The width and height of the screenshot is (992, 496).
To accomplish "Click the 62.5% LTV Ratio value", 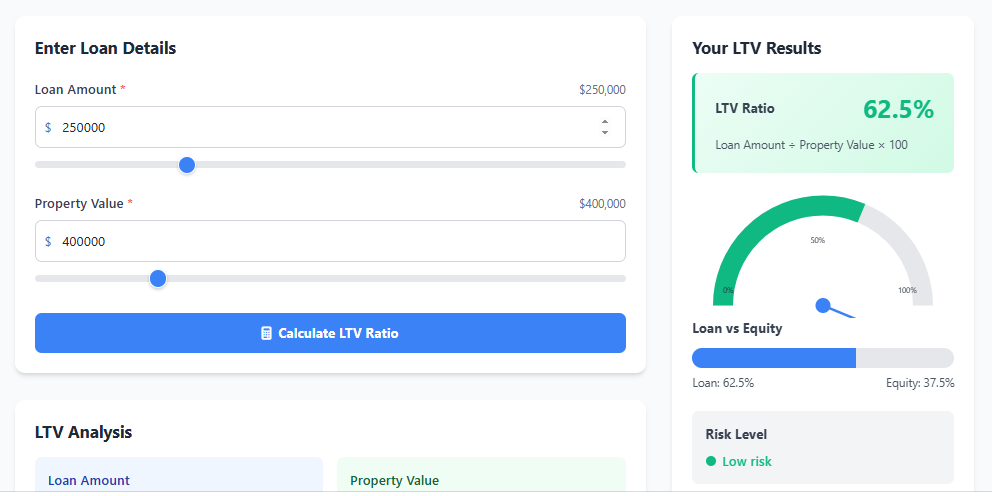I will pyautogui.click(x=898, y=109).
